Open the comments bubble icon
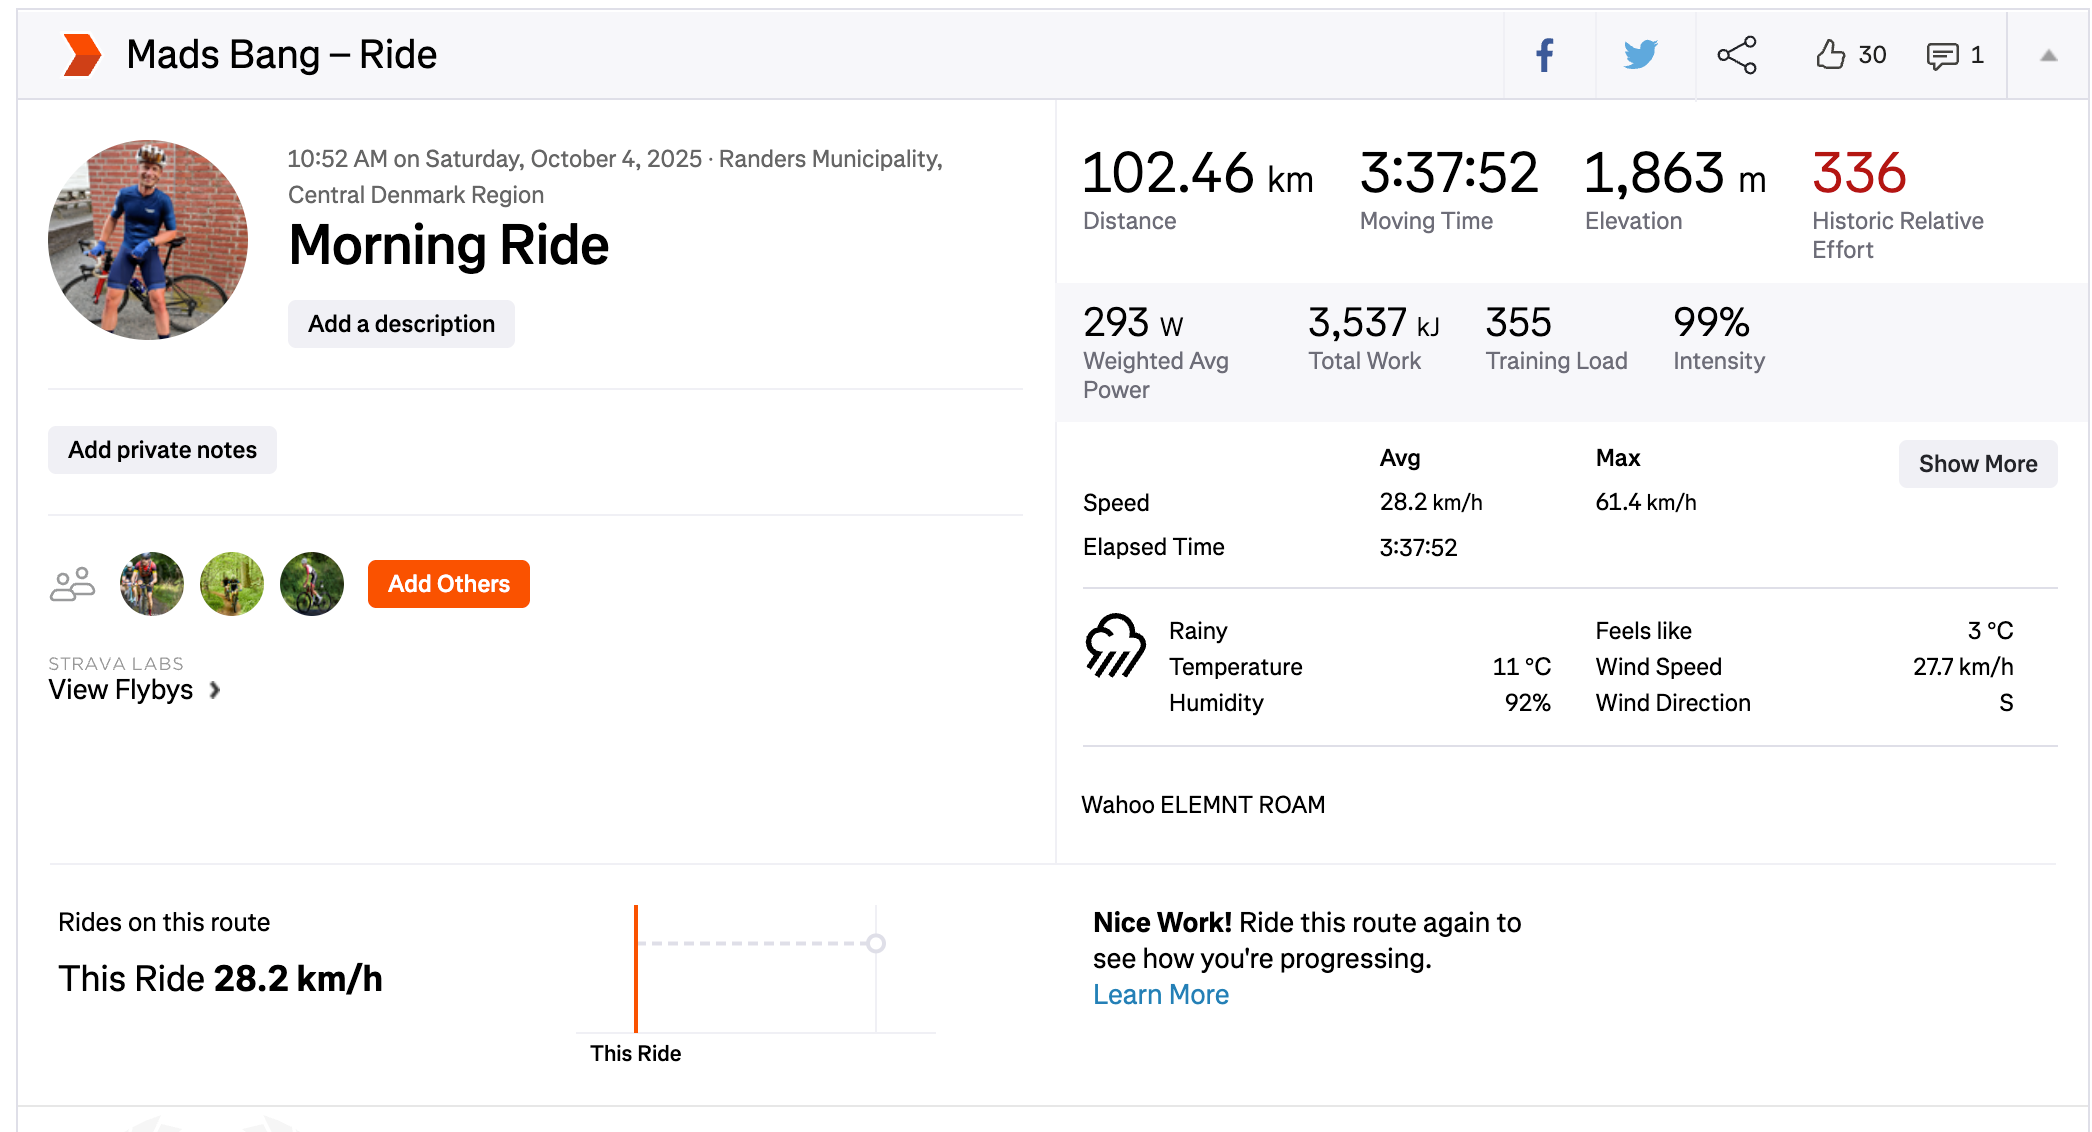This screenshot has height=1132, width=2092. tap(1942, 56)
